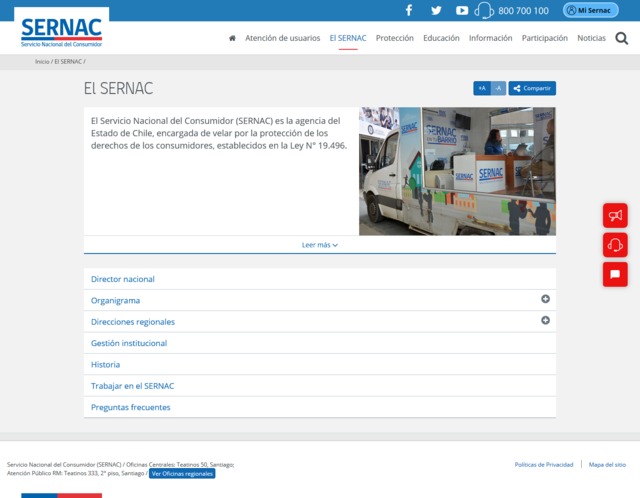Open SERNAC's Facebook page icon
Screen dimensions: 640x498
pyautogui.click(x=408, y=10)
